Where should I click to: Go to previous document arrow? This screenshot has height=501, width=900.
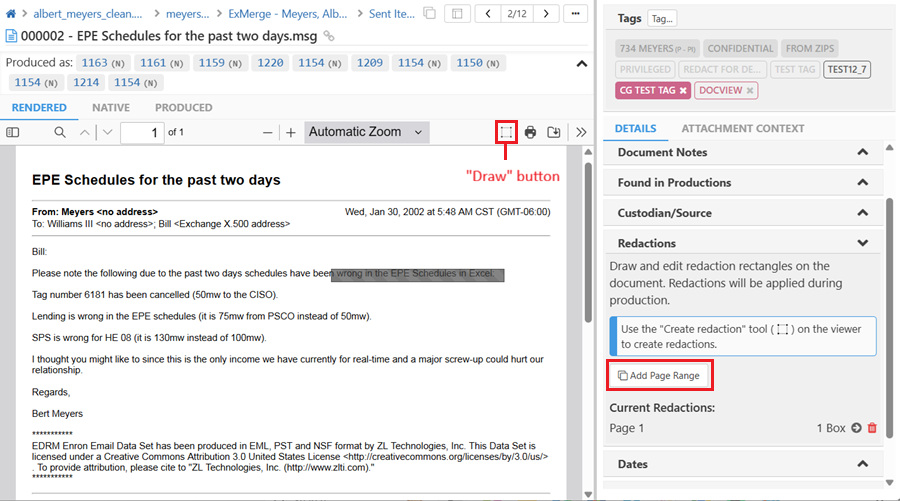click(488, 13)
